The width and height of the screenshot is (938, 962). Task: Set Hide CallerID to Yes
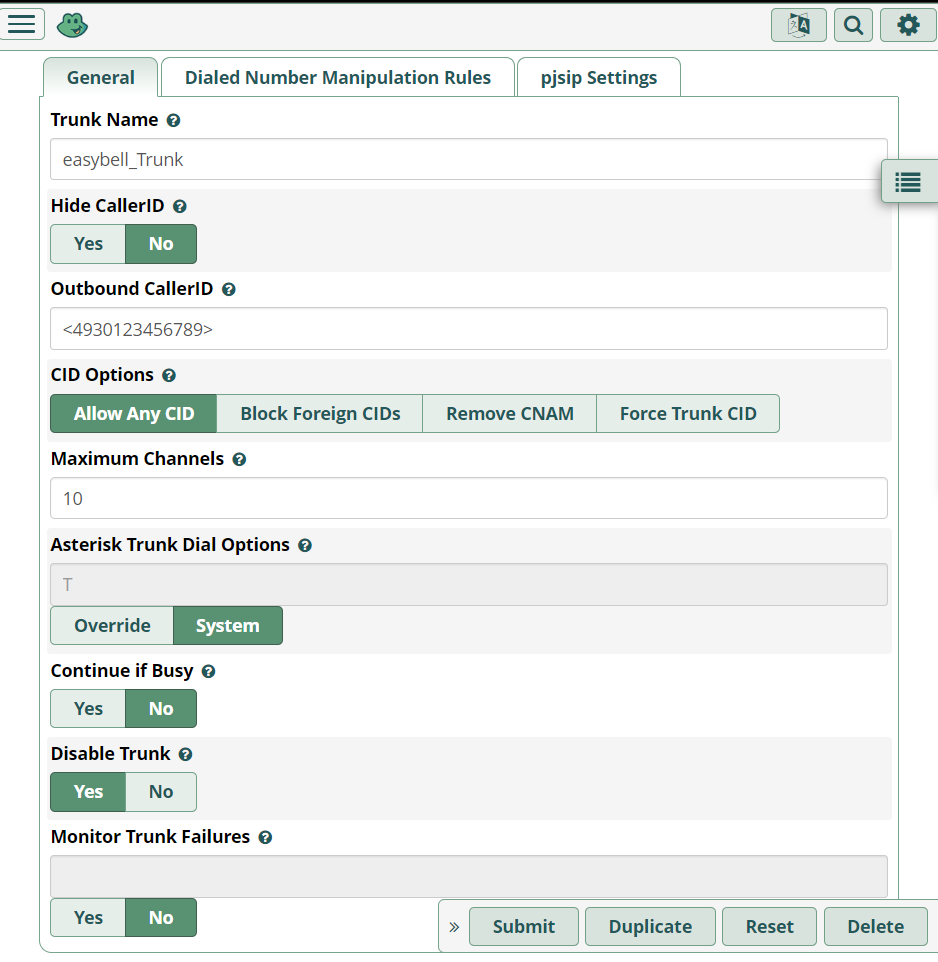pyautogui.click(x=88, y=244)
